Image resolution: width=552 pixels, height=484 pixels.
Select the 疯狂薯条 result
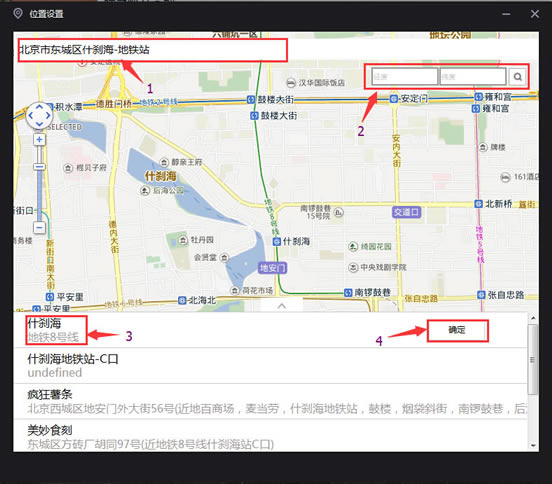click(x=270, y=402)
